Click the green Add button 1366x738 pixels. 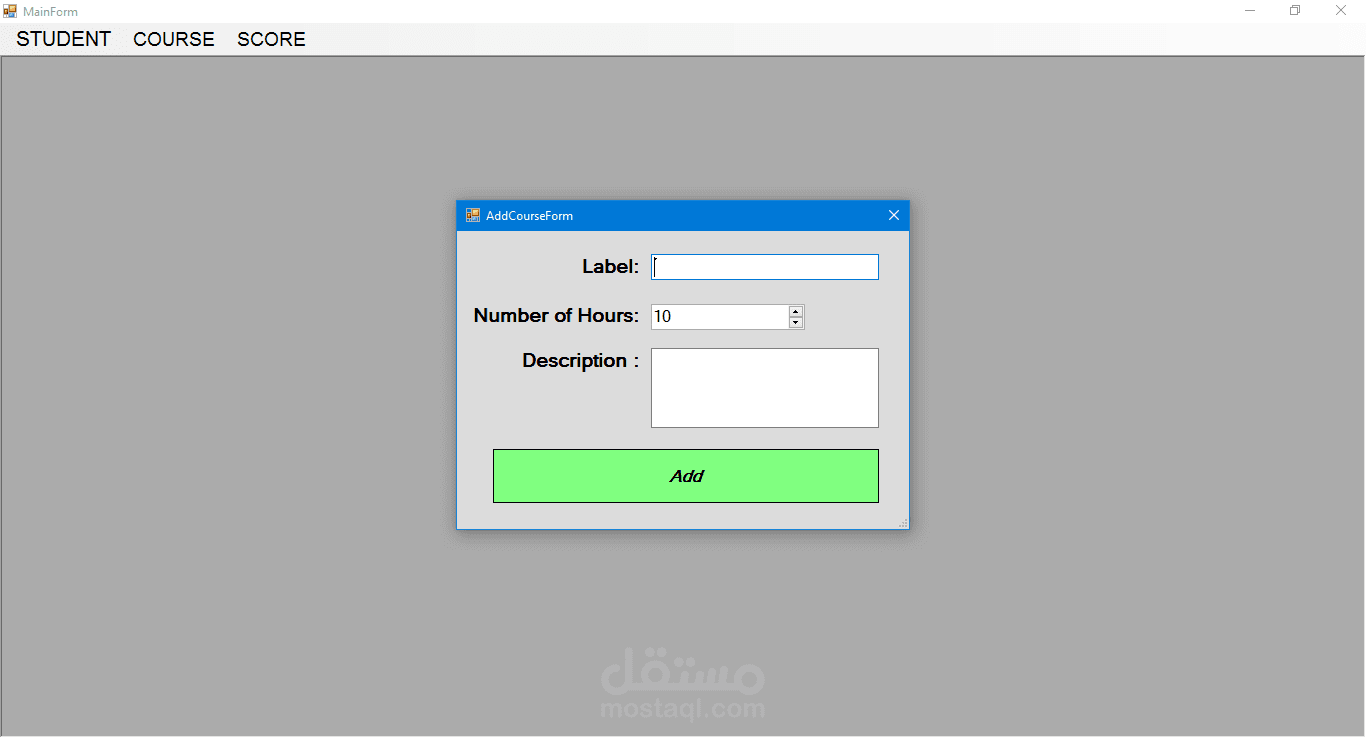[x=686, y=476]
